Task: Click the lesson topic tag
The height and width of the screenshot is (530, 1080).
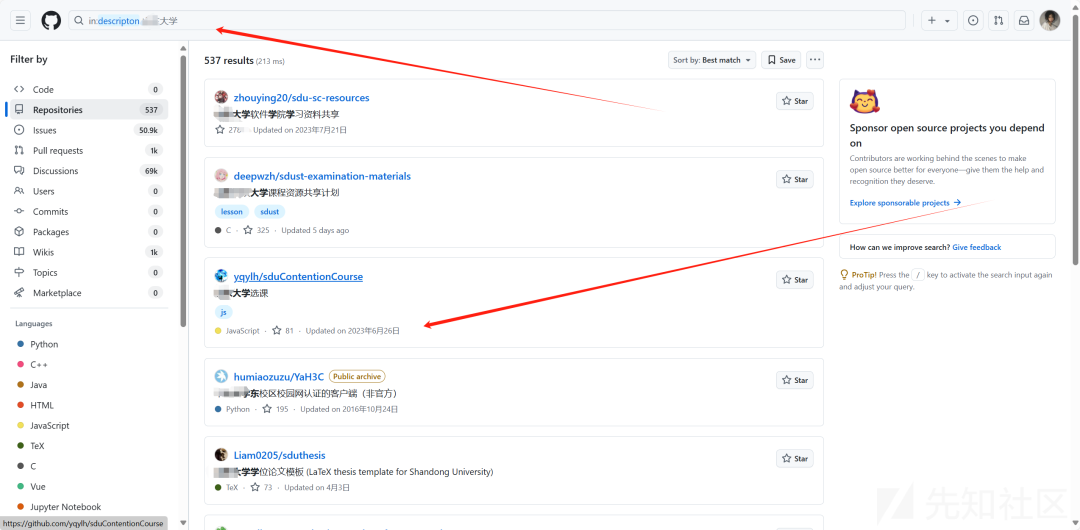Action: 231,212
